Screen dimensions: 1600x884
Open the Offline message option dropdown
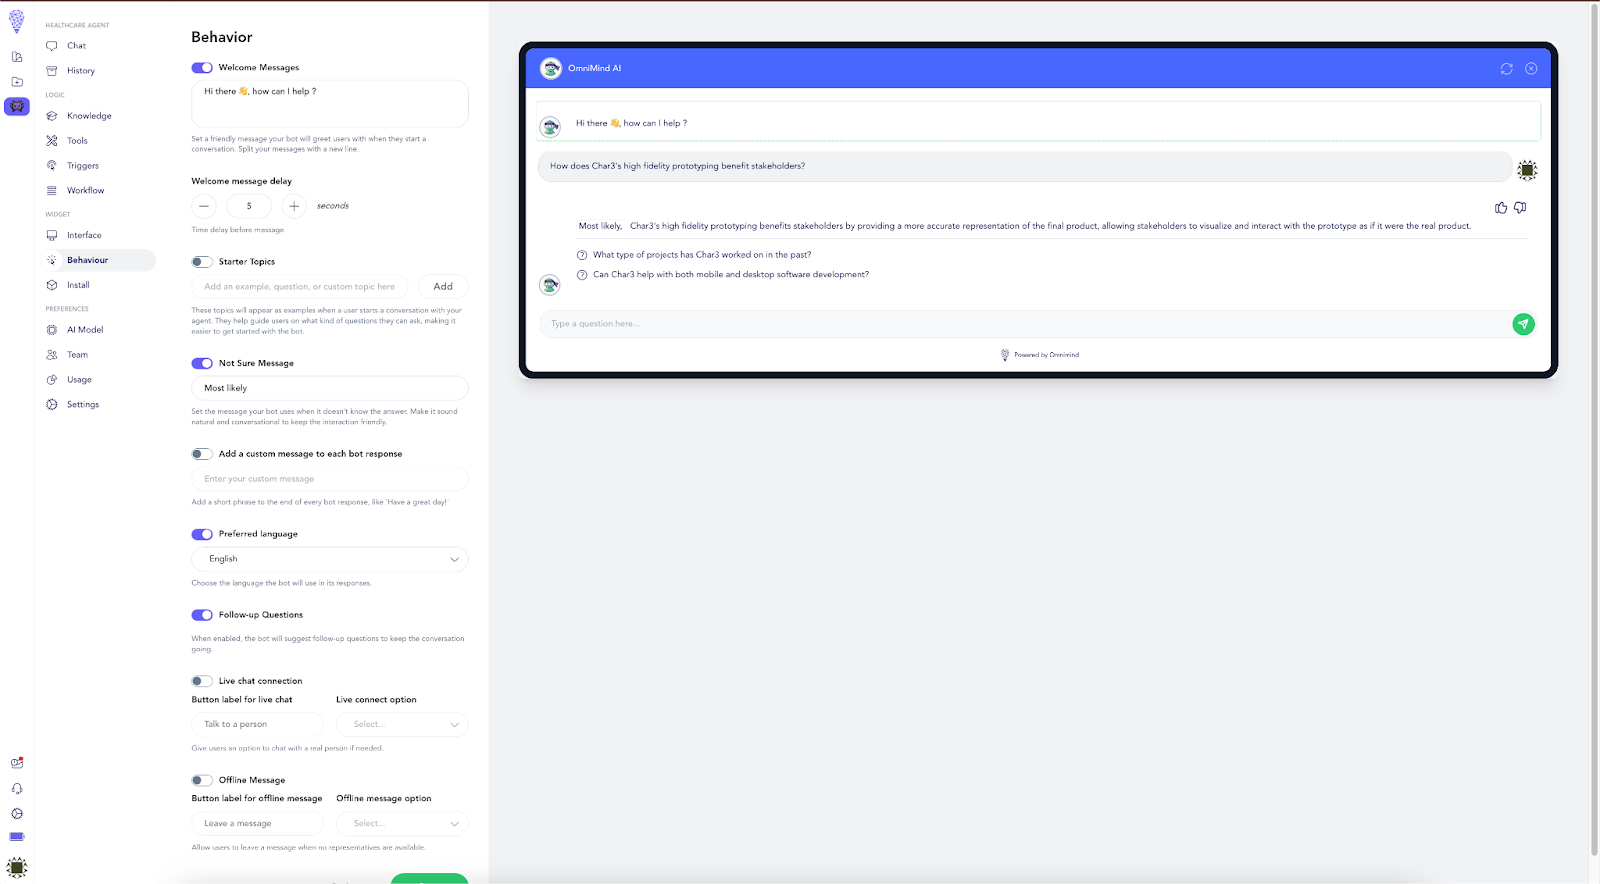pyautogui.click(x=402, y=824)
